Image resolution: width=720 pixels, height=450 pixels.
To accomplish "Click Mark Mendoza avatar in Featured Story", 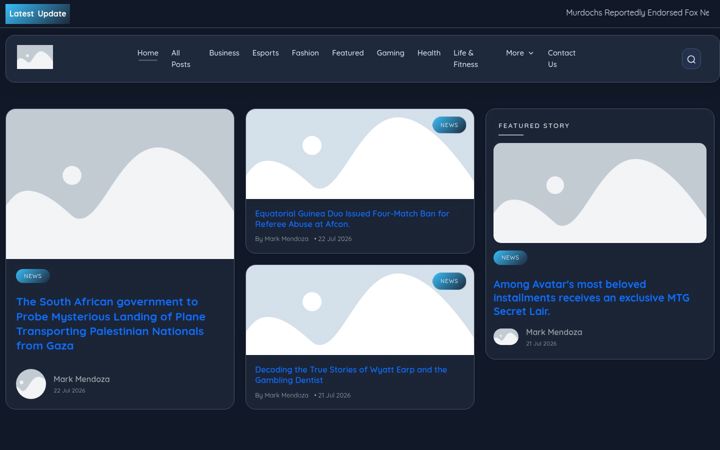I will pos(506,337).
